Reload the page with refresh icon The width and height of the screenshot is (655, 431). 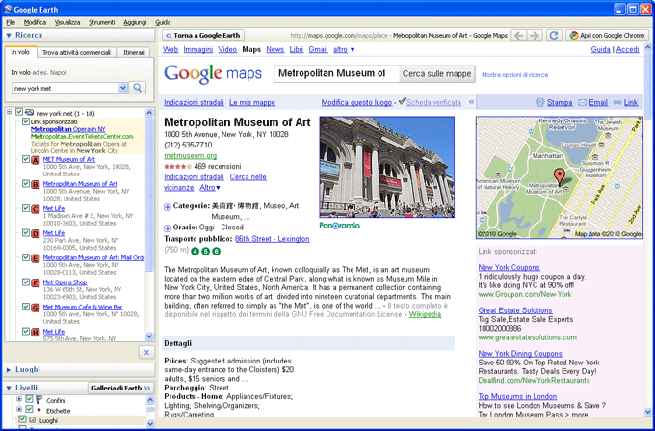[554, 35]
